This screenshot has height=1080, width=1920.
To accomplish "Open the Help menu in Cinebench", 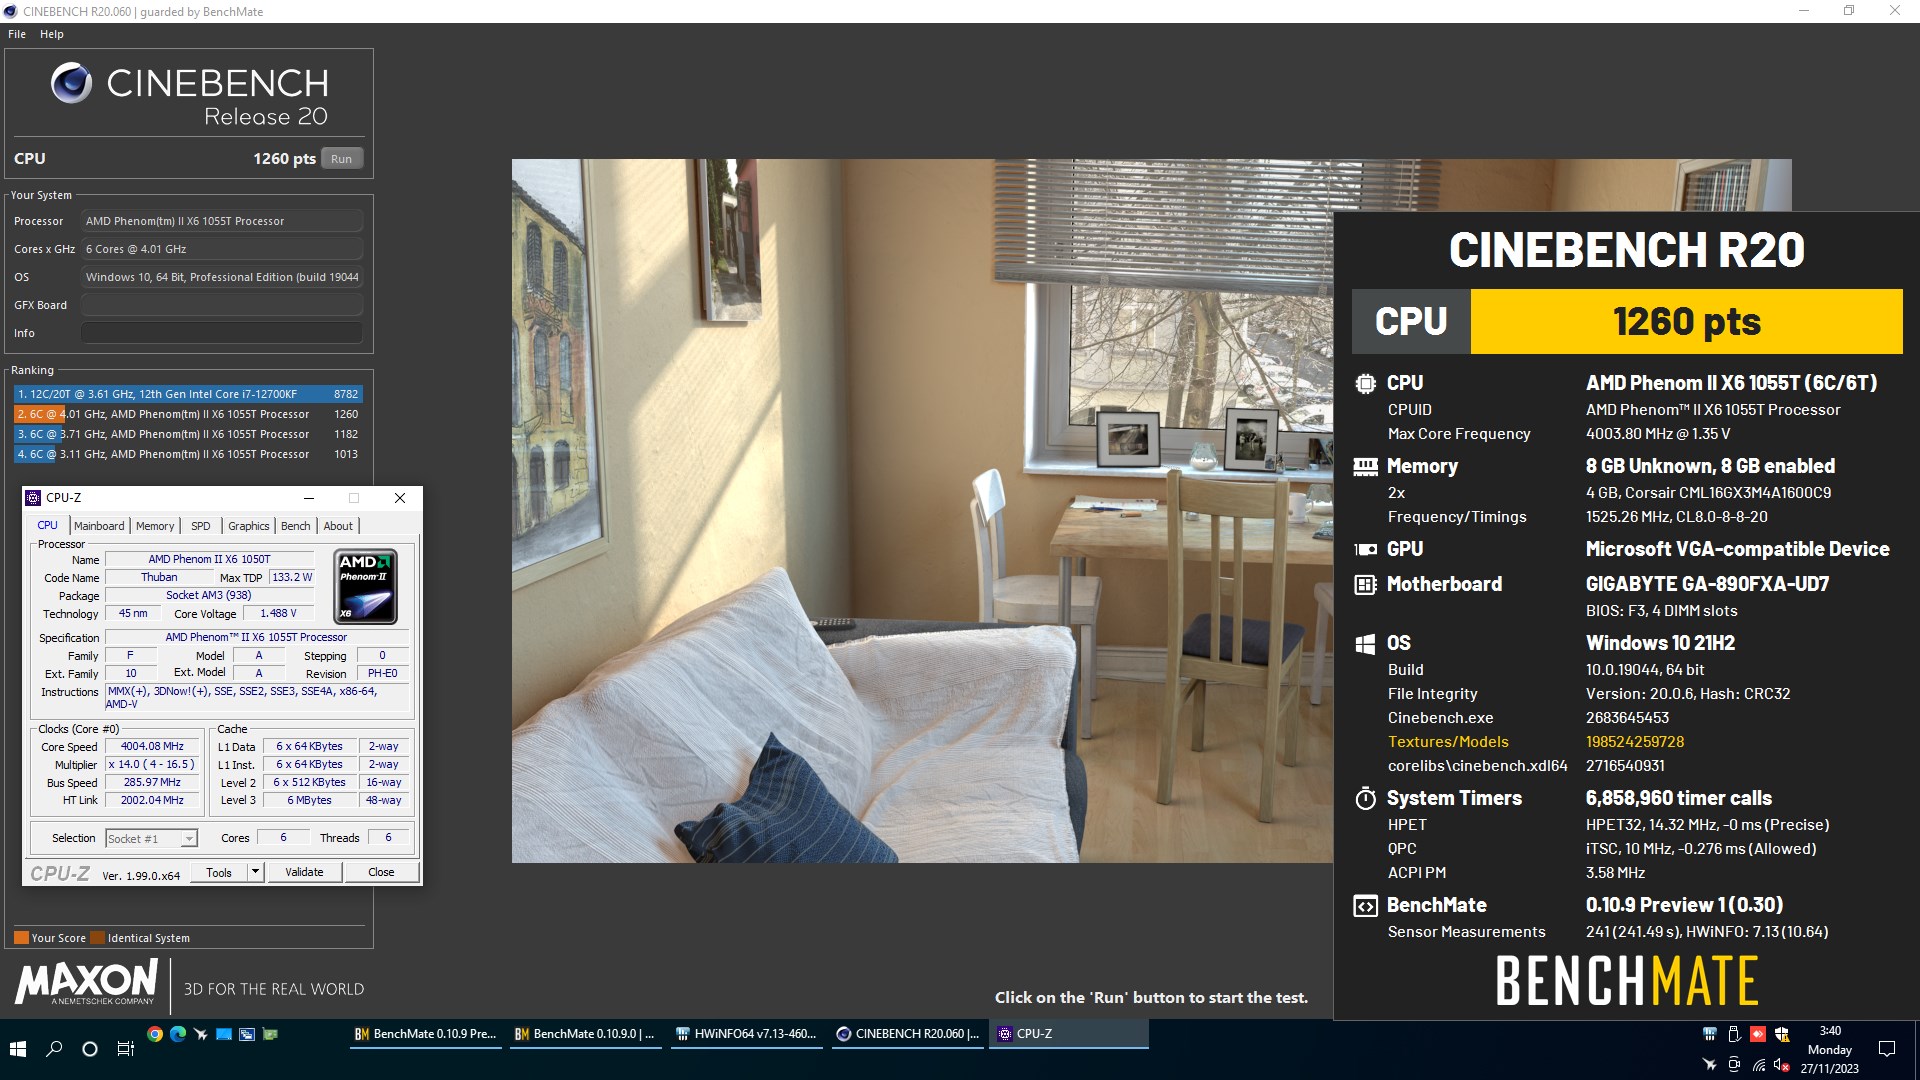I will coord(52,34).
